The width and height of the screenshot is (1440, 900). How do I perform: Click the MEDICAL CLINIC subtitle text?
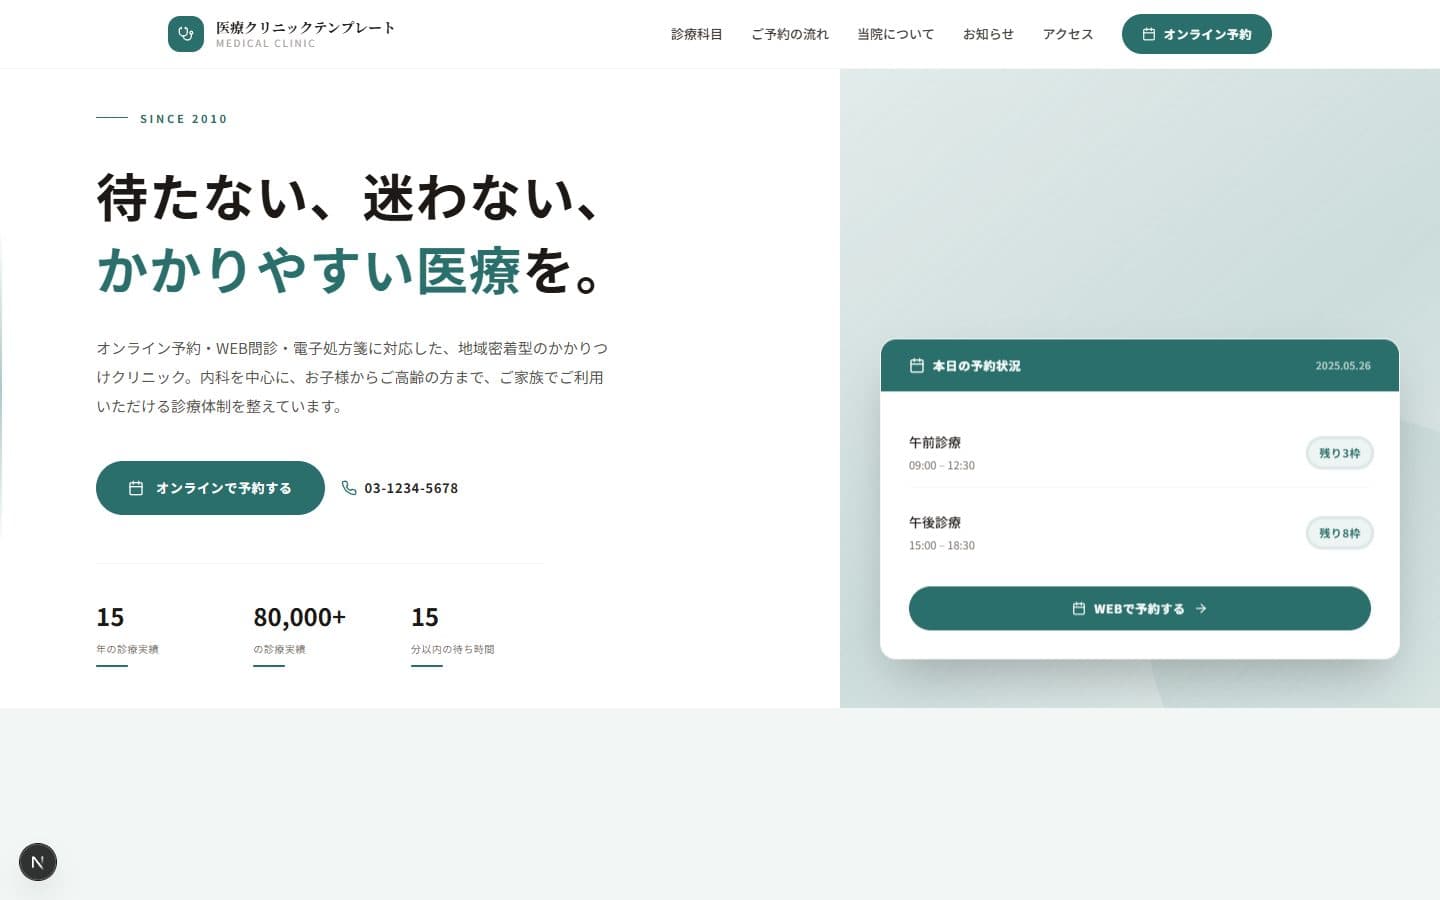[x=266, y=44]
